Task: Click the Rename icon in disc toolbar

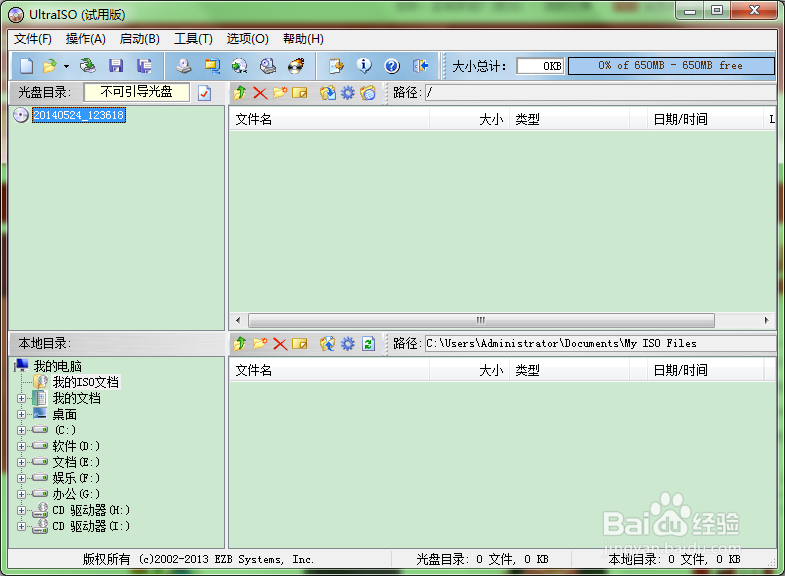Action: coord(299,93)
